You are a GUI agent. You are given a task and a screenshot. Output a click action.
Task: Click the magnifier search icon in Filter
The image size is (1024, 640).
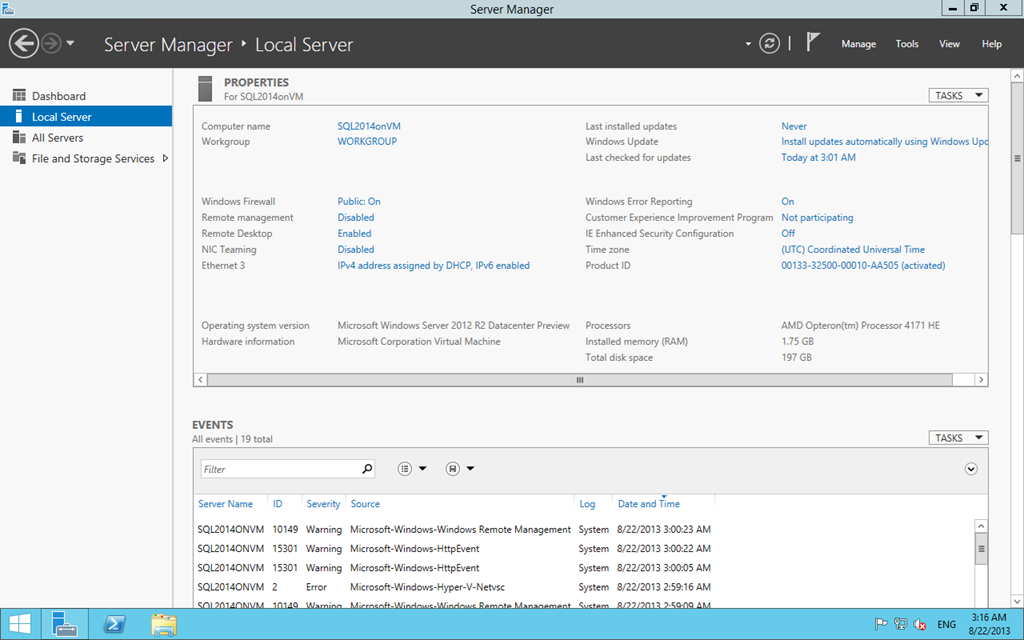[x=367, y=468]
